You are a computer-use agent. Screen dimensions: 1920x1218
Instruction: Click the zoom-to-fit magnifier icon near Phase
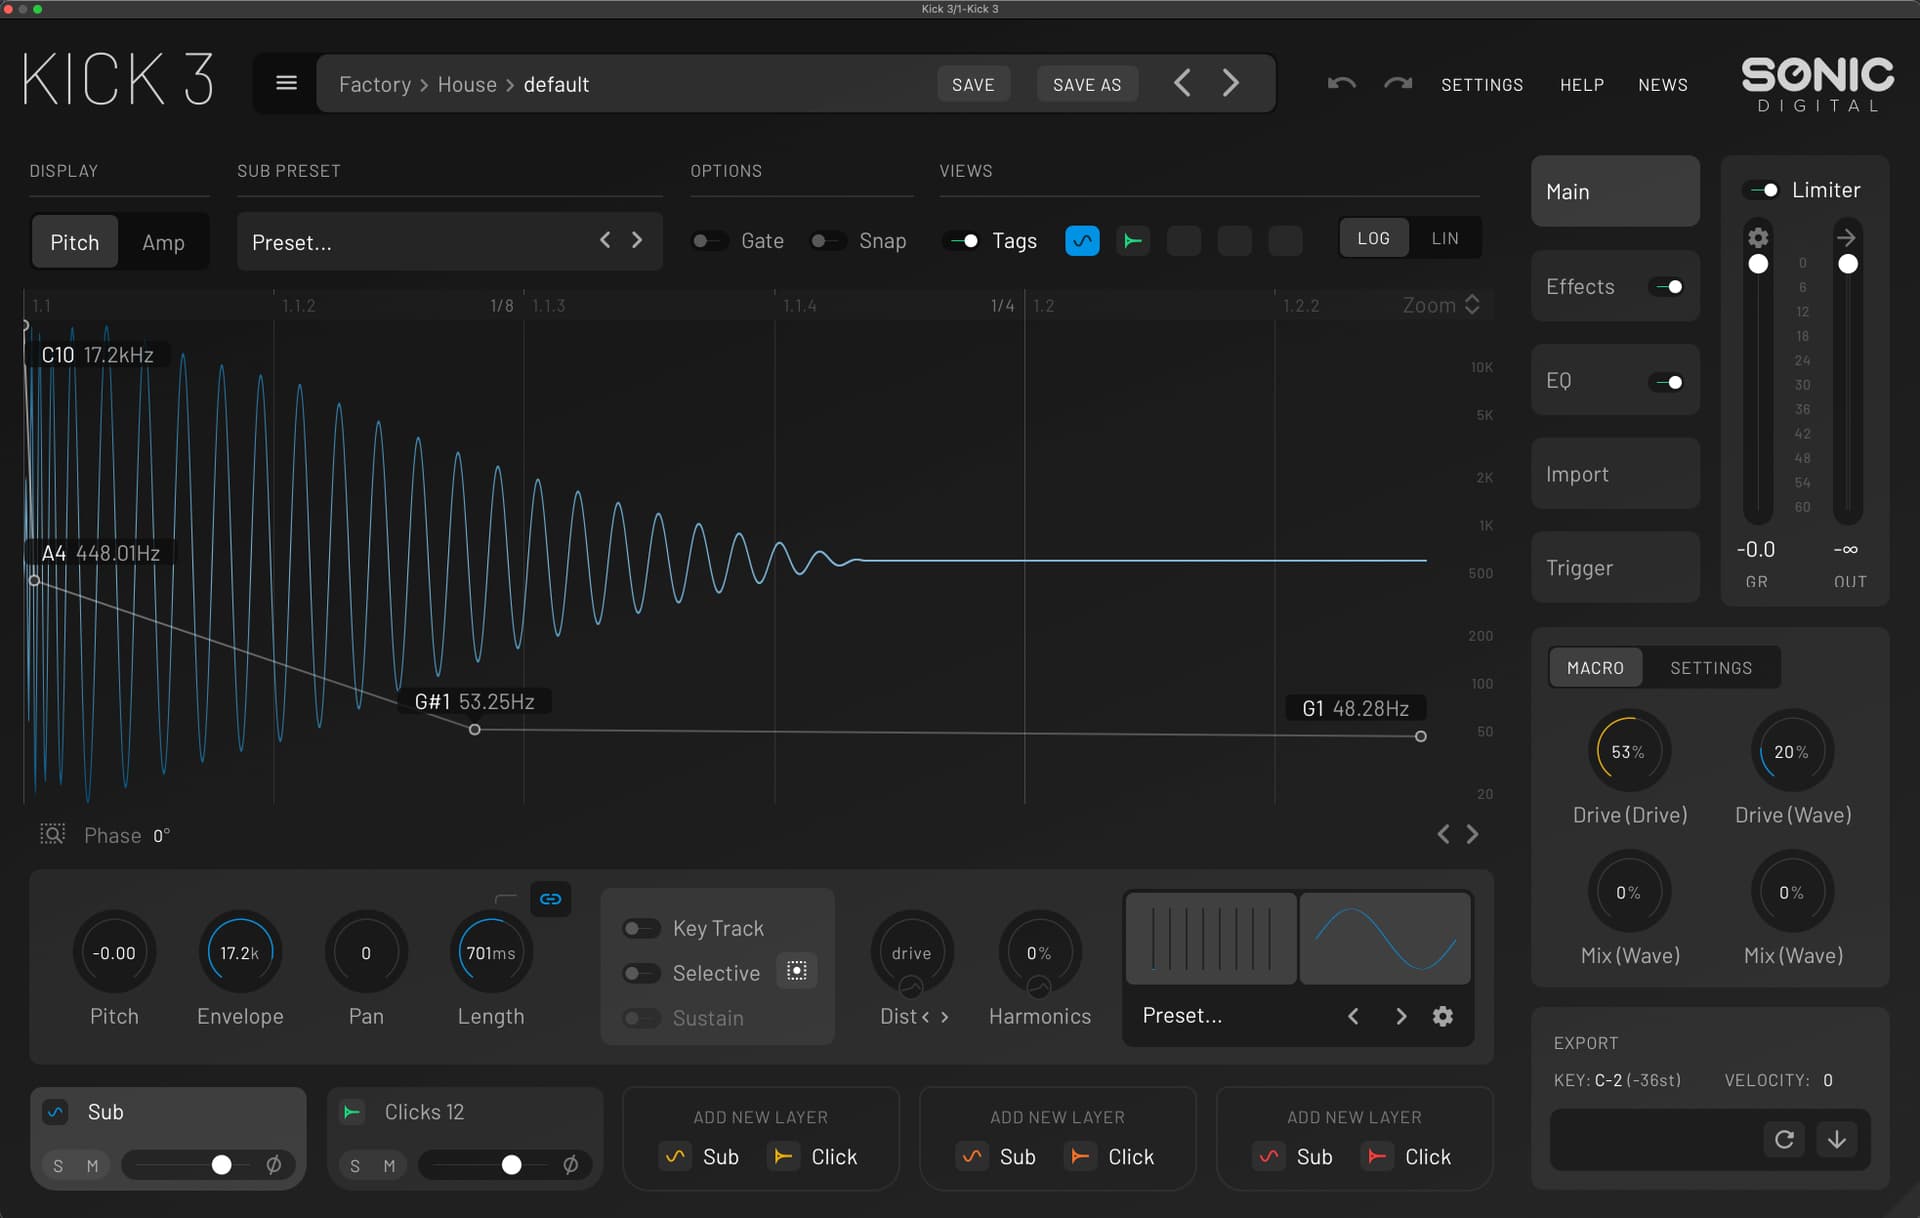[52, 834]
